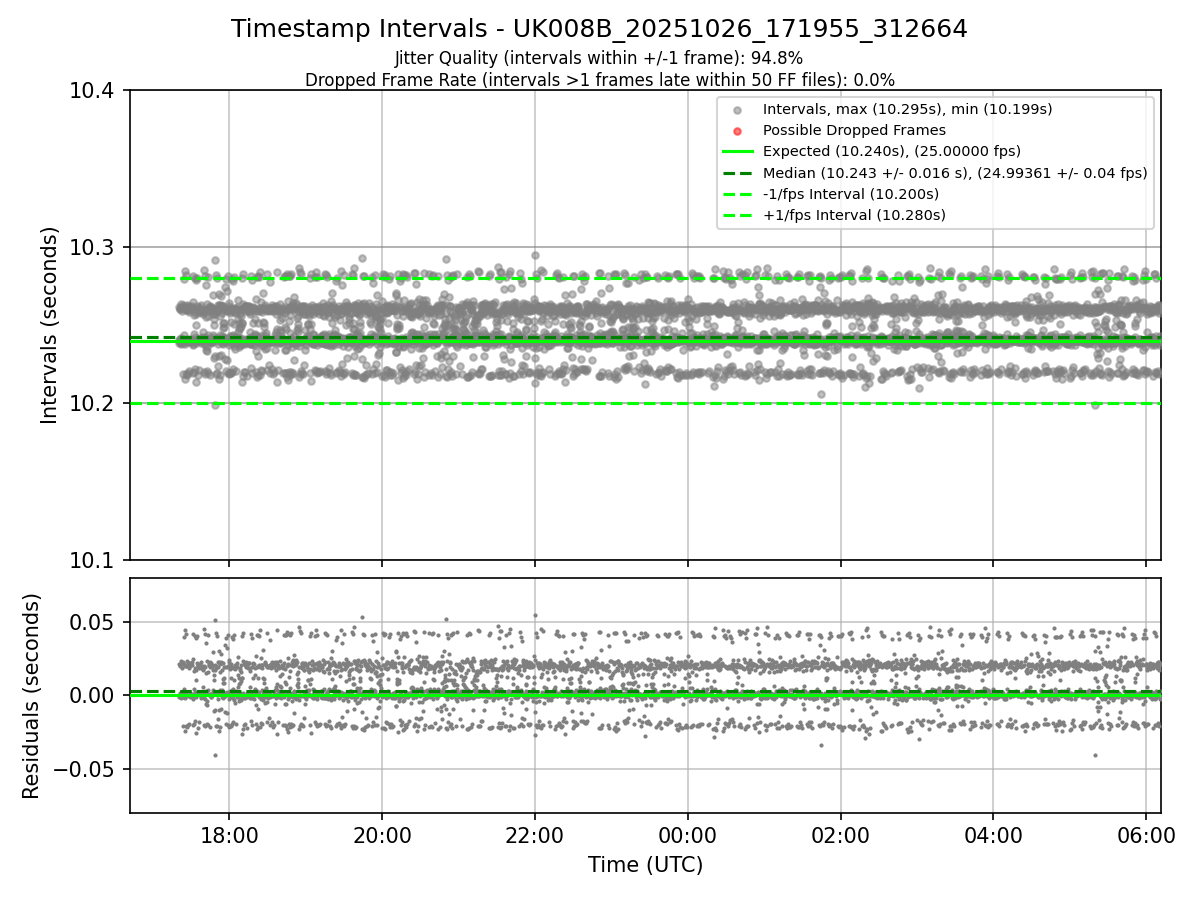Click the 'Expected (10.240s)' legend entry
Screen dimensions: 1200x900
tap(892, 151)
